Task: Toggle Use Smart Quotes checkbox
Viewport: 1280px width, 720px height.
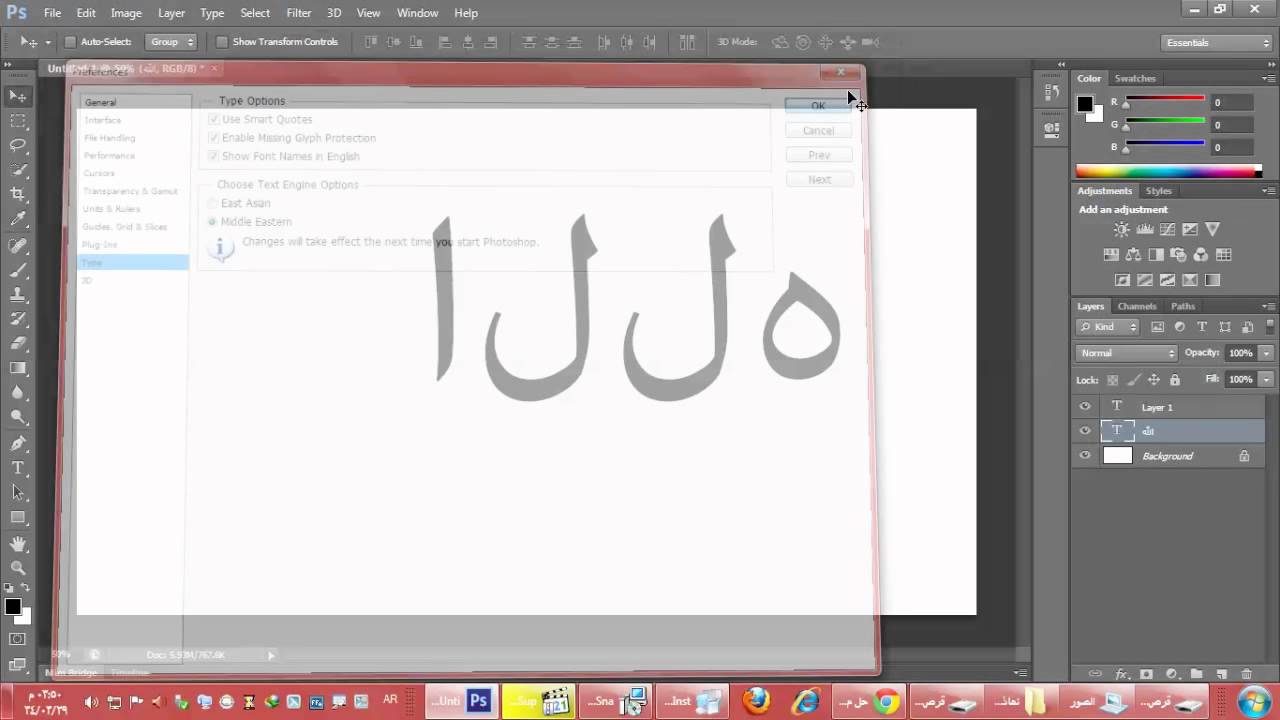Action: coord(213,120)
